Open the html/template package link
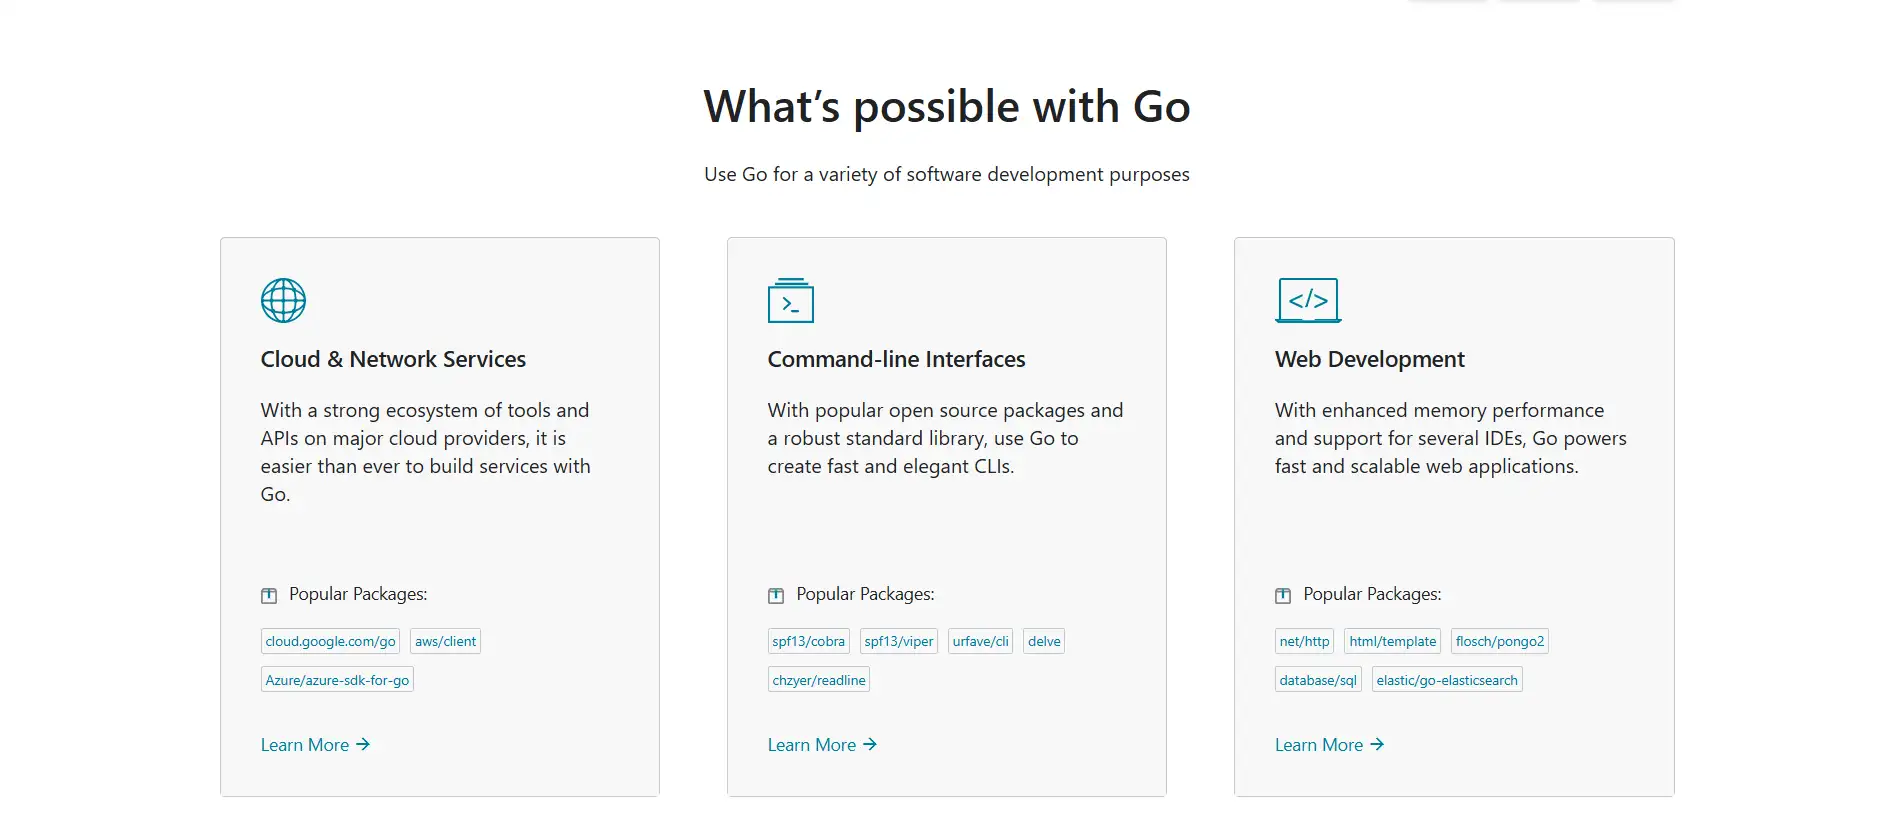Viewport: 1896px width, 833px height. point(1392,641)
